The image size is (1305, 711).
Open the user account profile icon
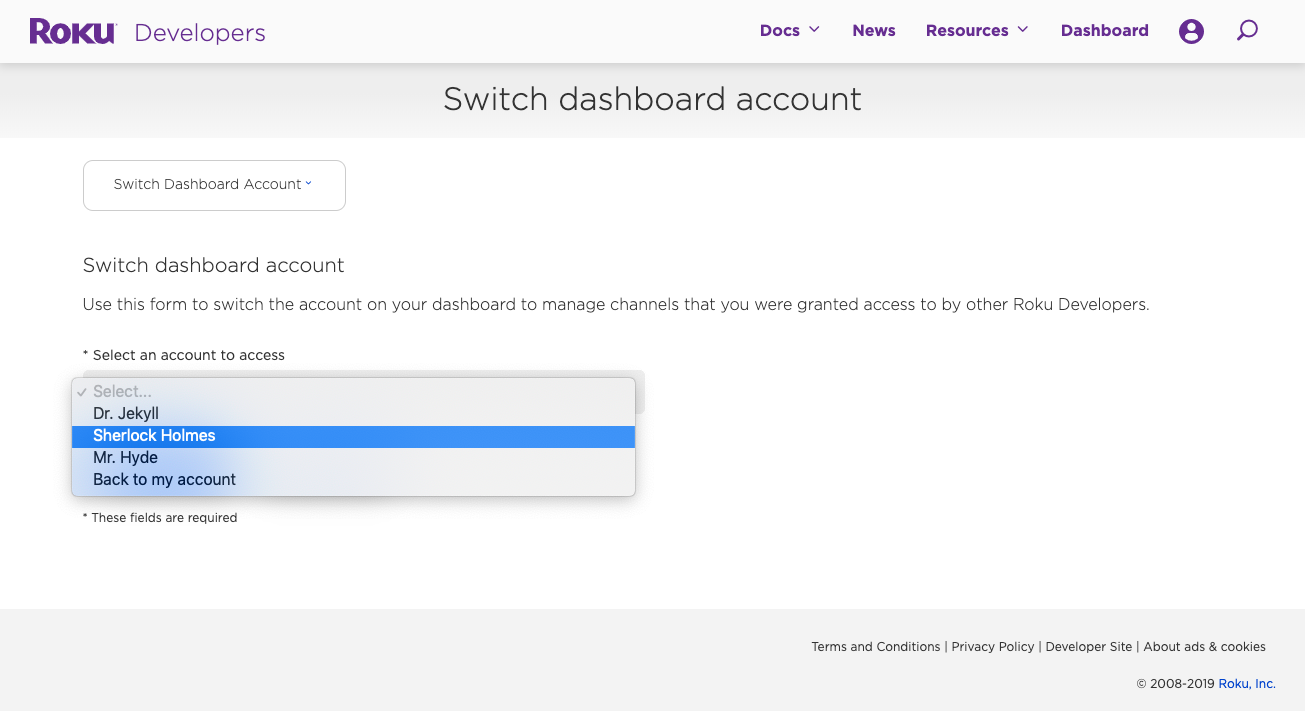pyautogui.click(x=1191, y=31)
